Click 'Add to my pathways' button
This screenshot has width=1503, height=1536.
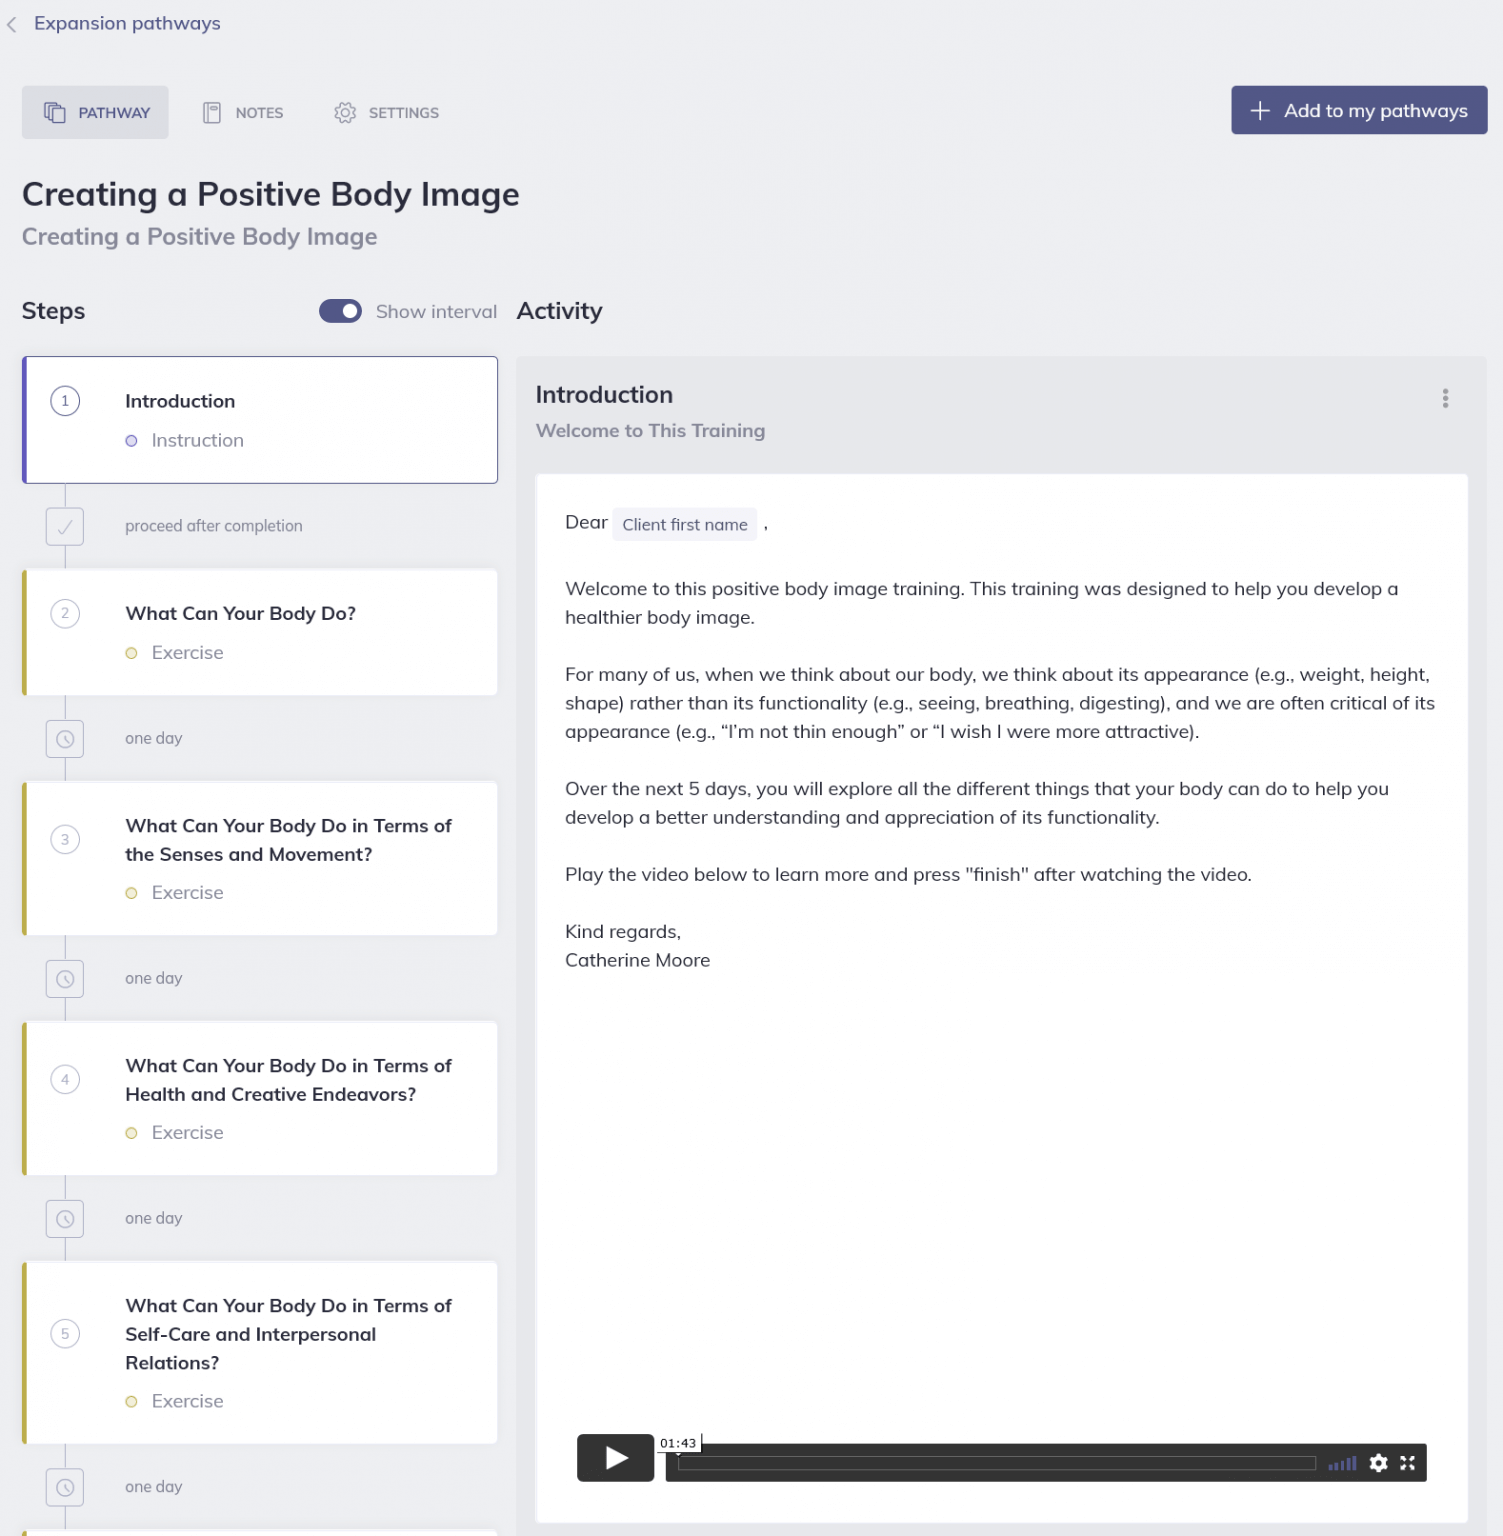[1358, 110]
